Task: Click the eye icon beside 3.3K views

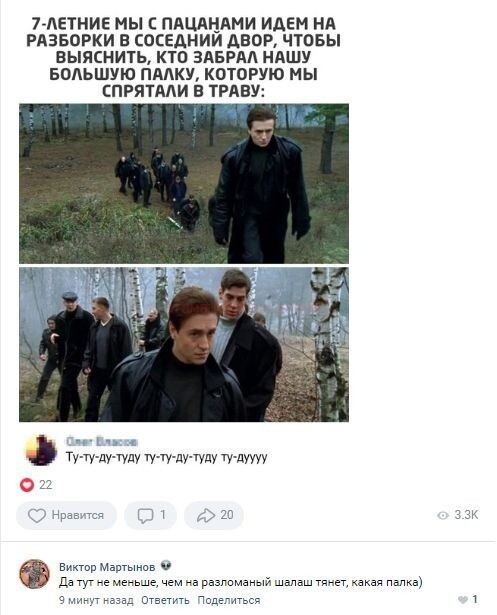Action: (x=443, y=515)
